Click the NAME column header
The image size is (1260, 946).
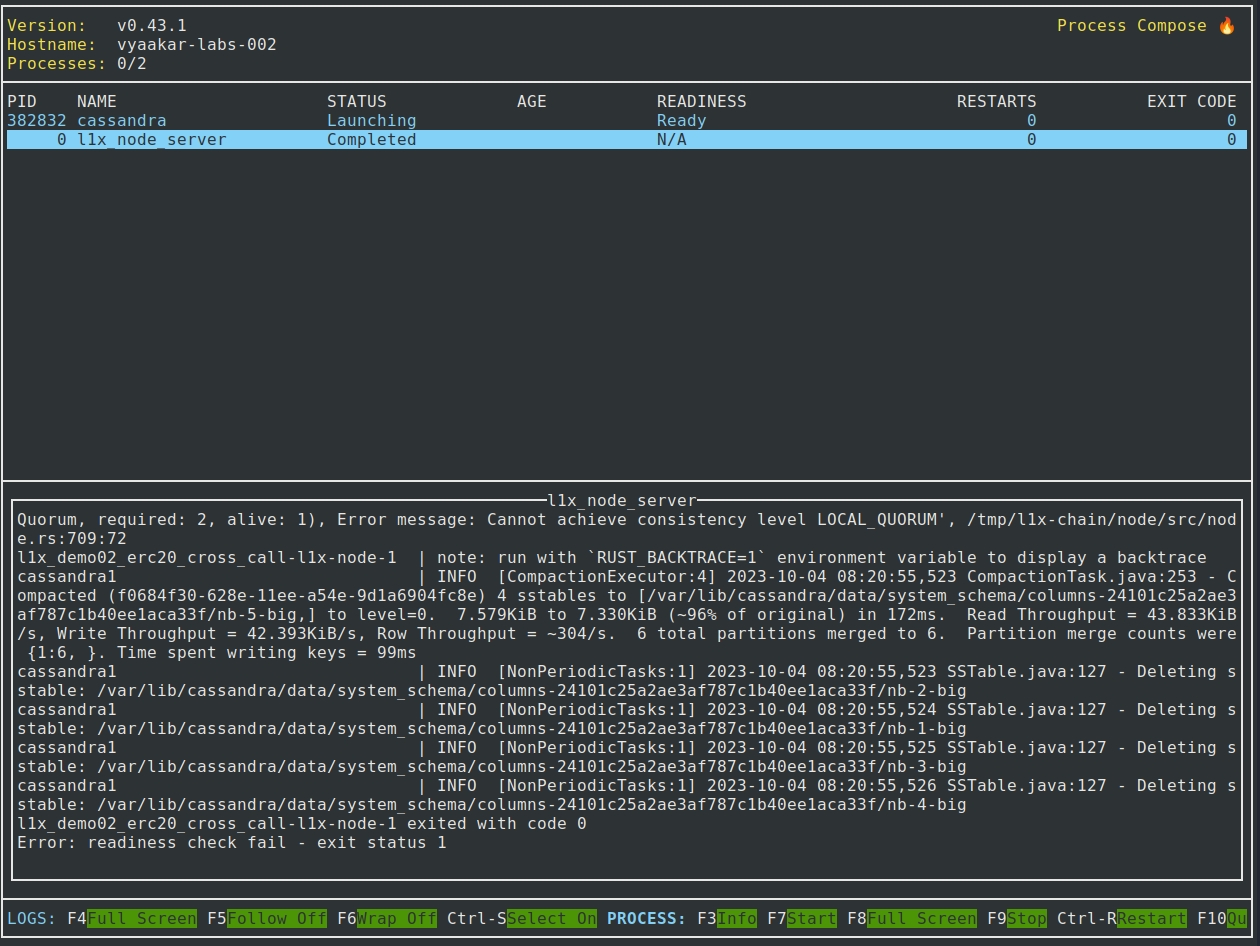point(97,102)
